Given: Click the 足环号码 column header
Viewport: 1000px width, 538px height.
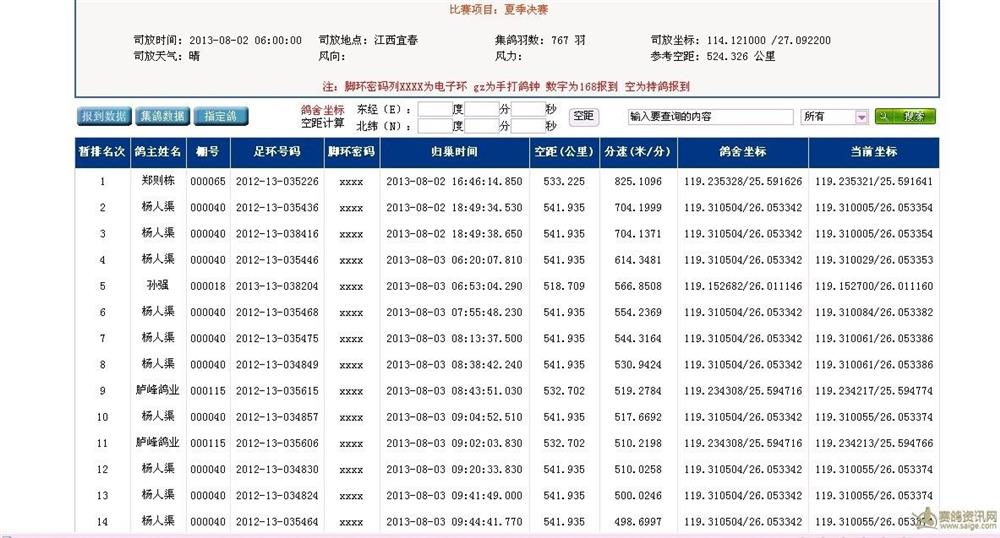Looking at the screenshot, I should click(x=277, y=152).
